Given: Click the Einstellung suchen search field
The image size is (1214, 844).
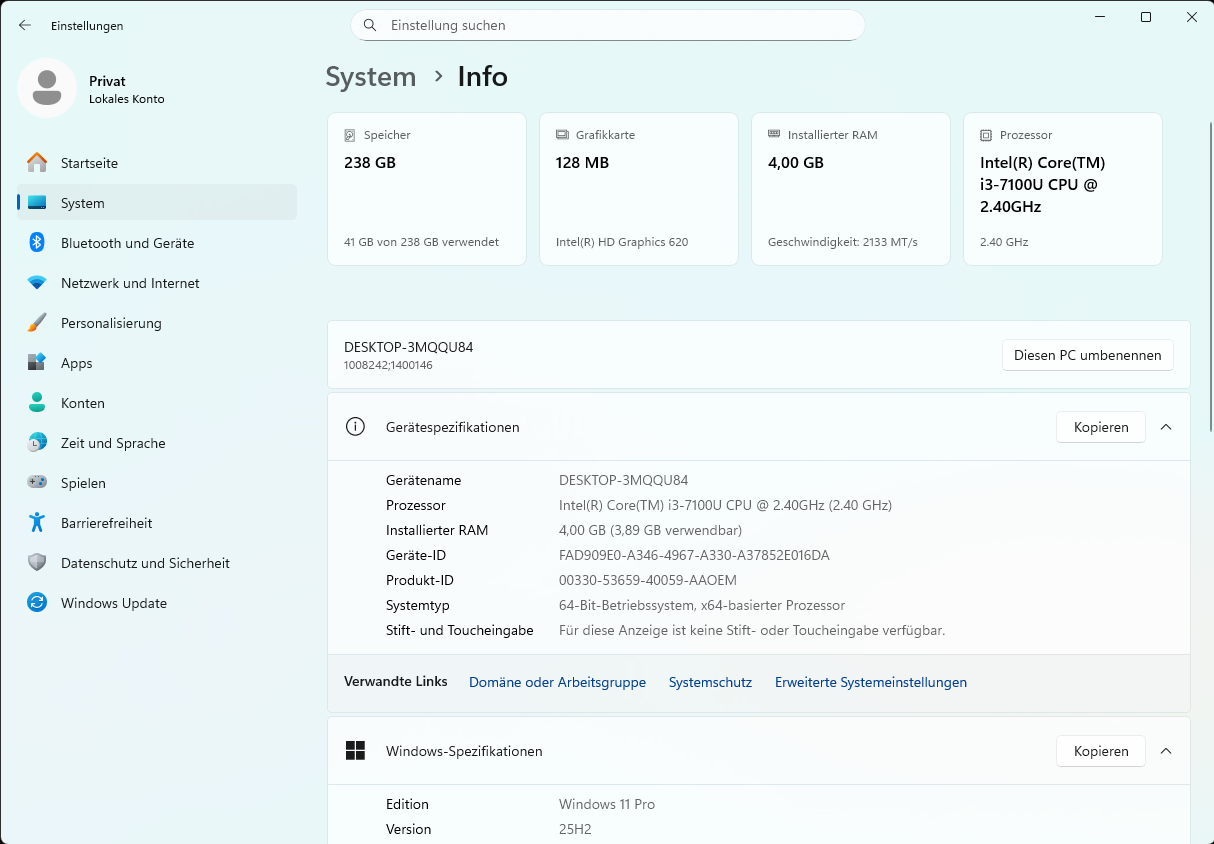Looking at the screenshot, I should point(608,25).
